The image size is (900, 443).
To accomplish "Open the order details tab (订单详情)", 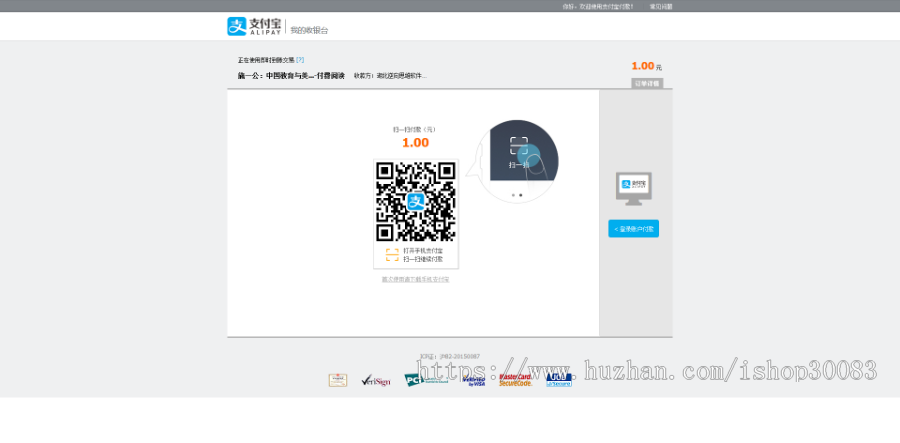I will tap(647, 83).
